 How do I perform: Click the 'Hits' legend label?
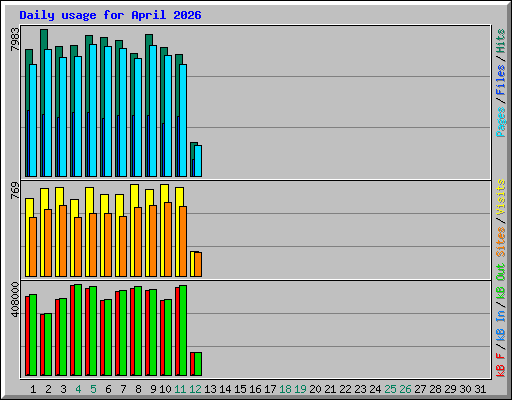(x=501, y=41)
